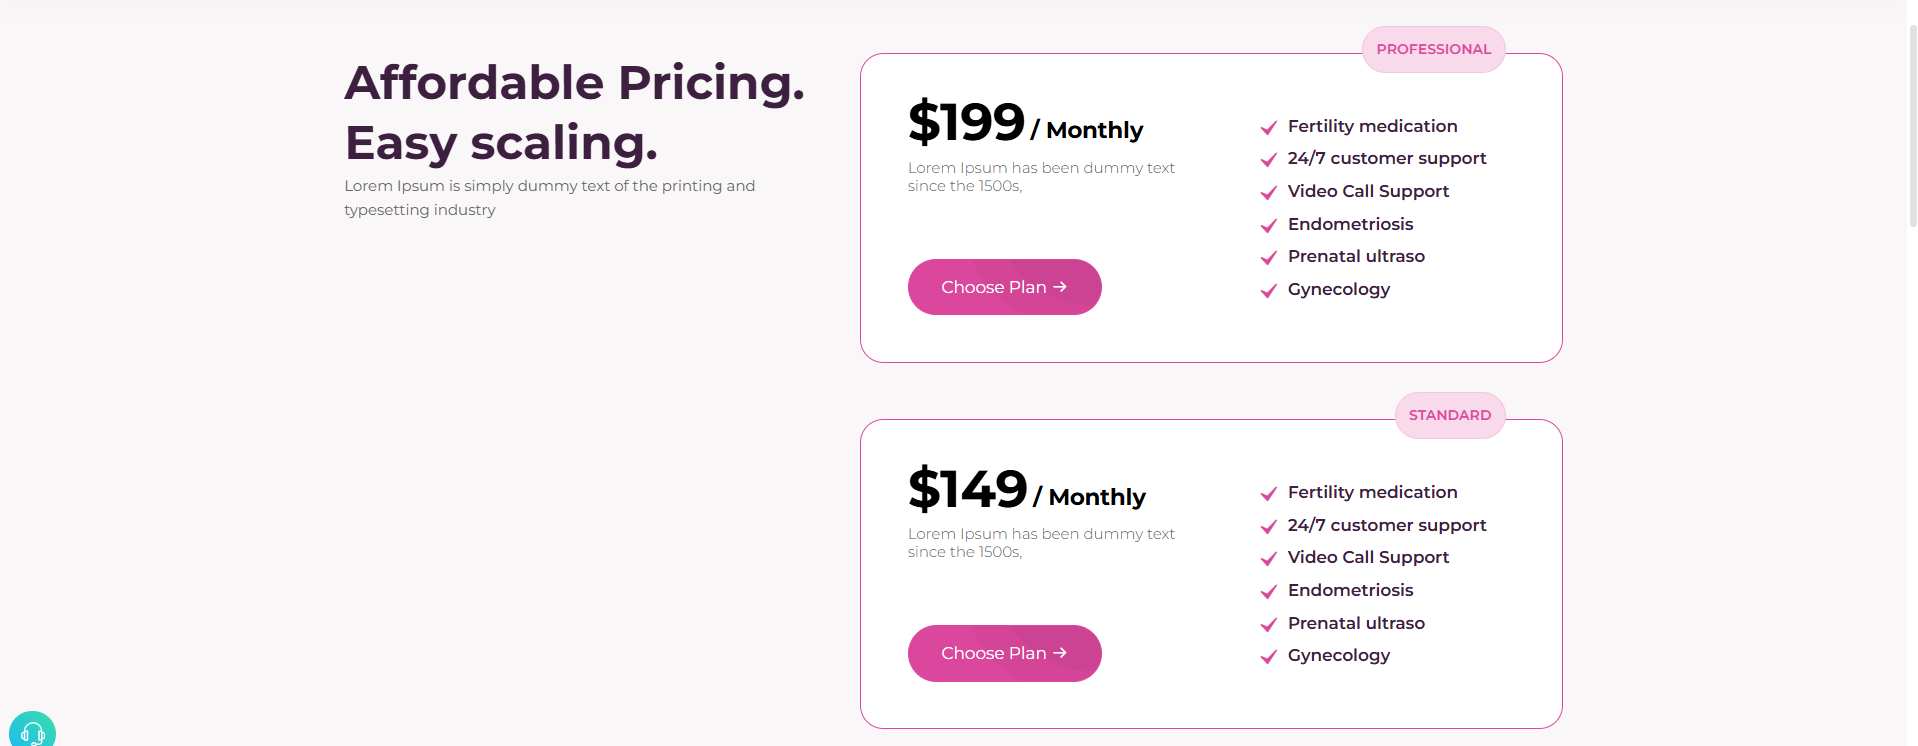Choose the $199 monthly plan

click(1004, 287)
